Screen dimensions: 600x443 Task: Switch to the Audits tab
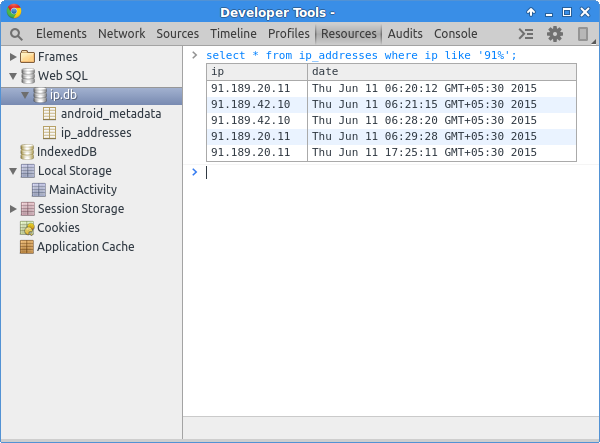tap(405, 34)
